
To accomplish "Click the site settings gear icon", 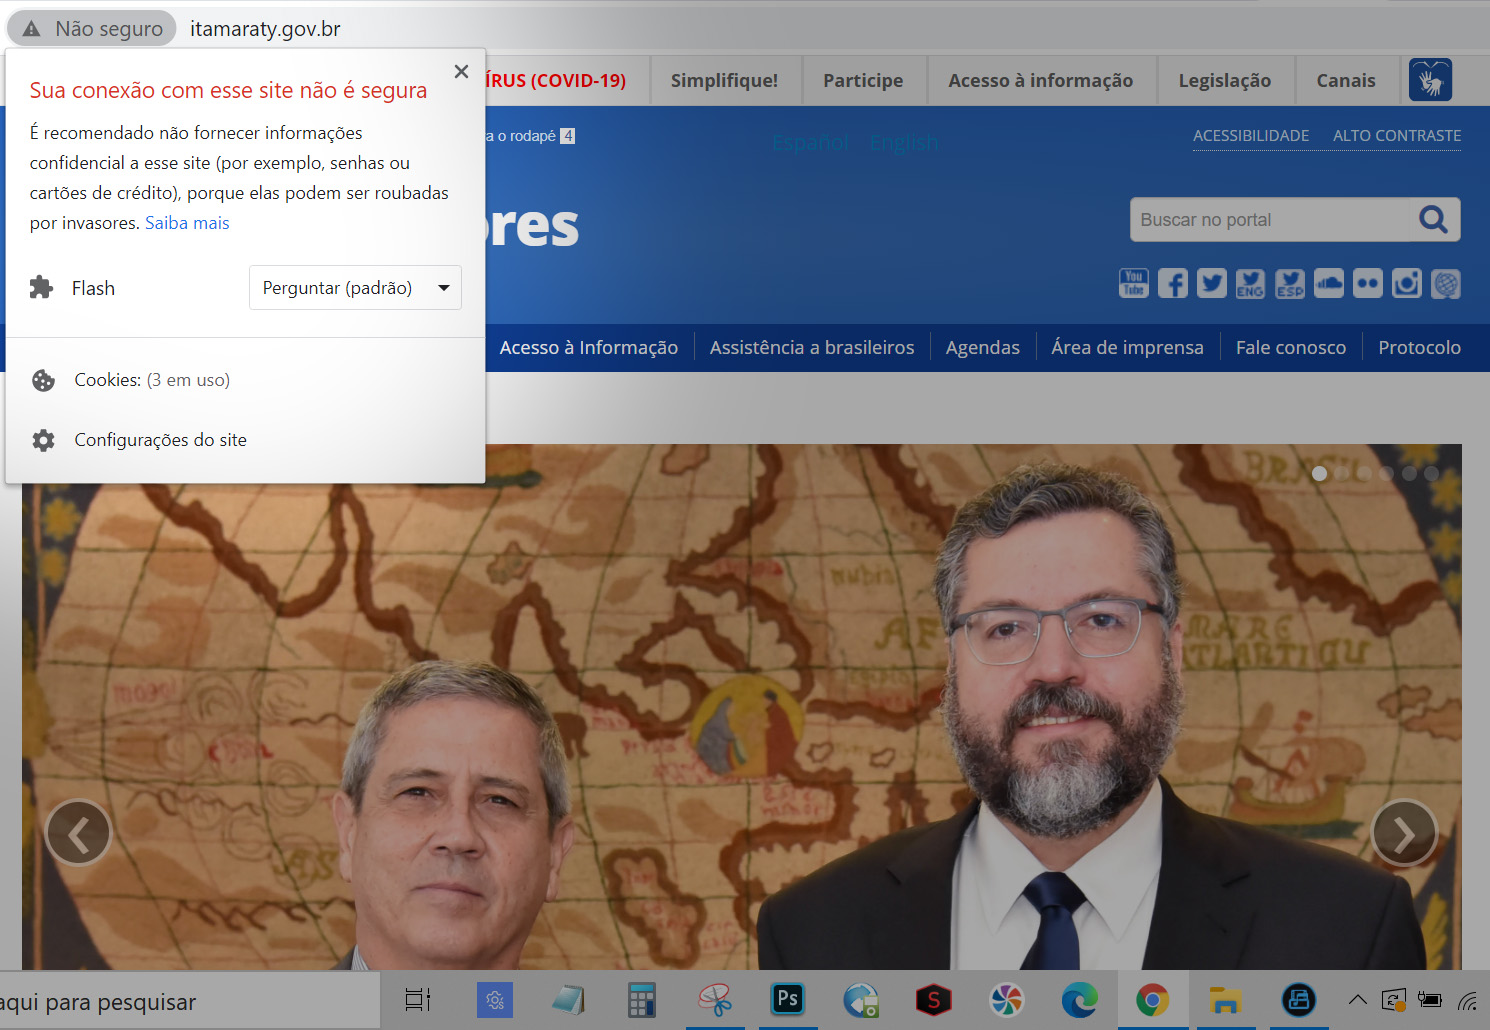I will [43, 440].
